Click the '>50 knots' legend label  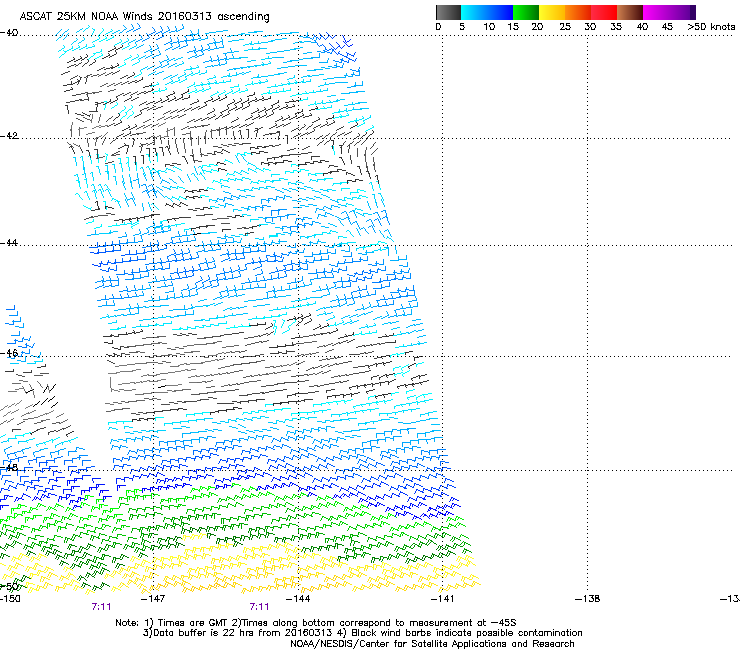click(711, 27)
